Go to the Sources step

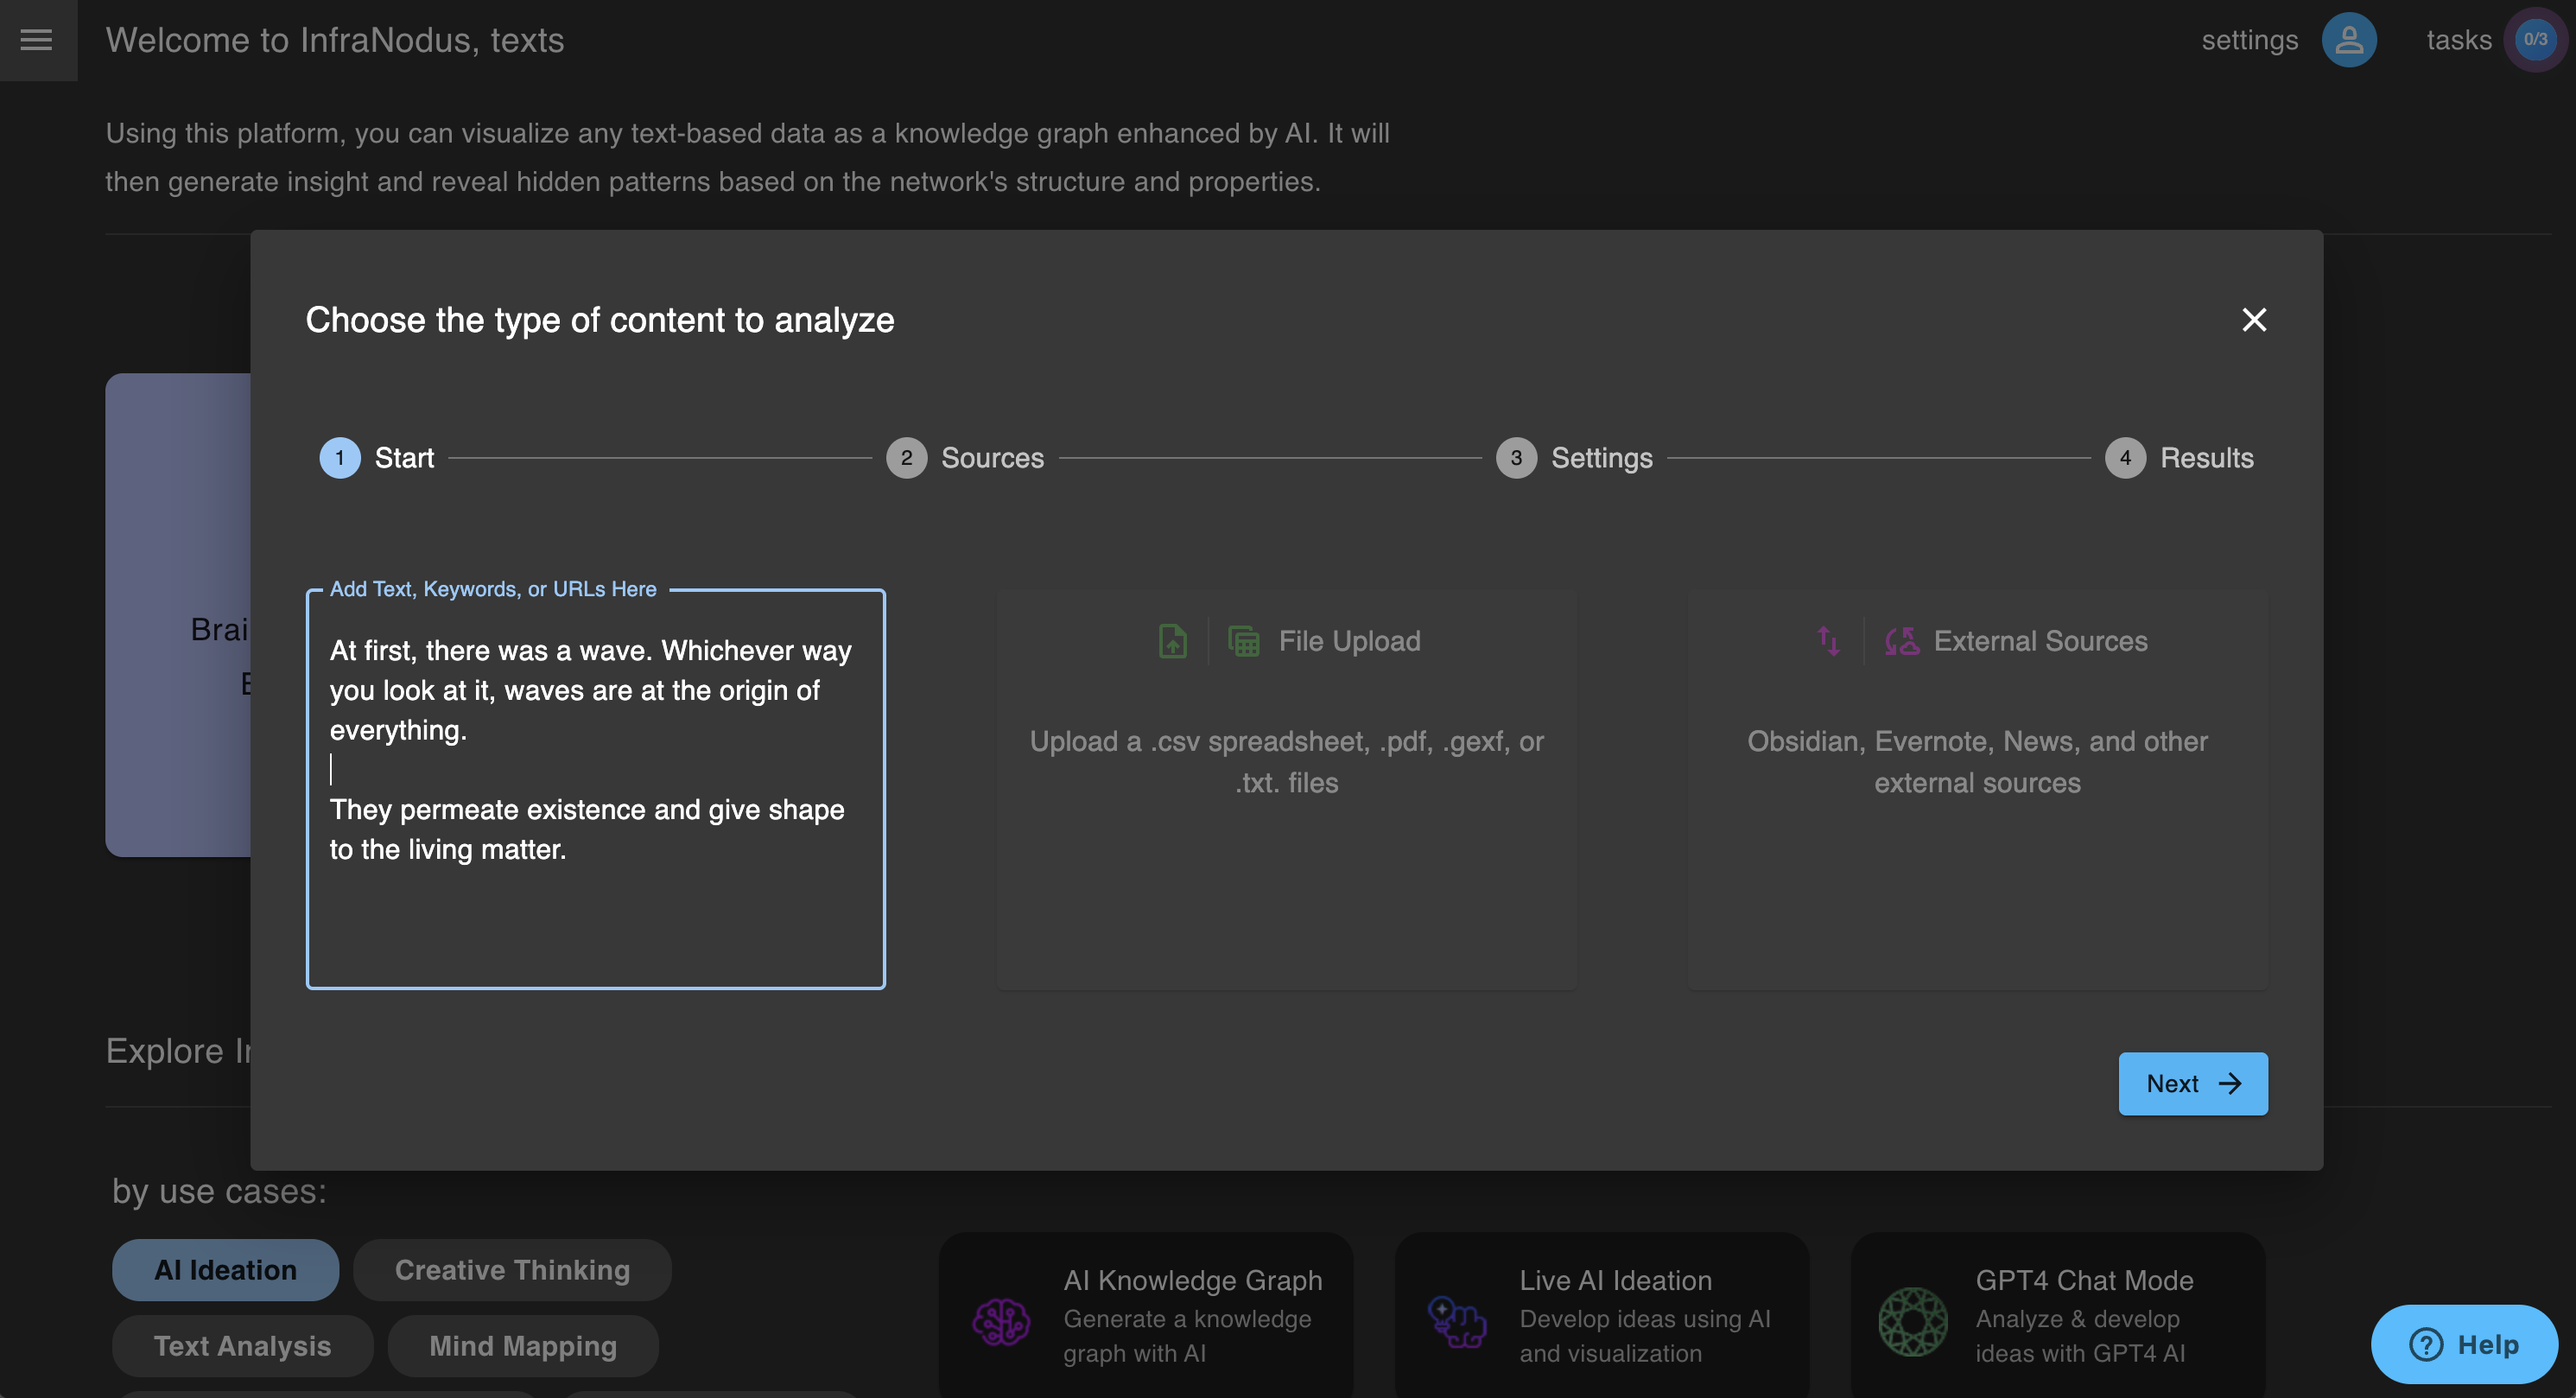(x=965, y=458)
